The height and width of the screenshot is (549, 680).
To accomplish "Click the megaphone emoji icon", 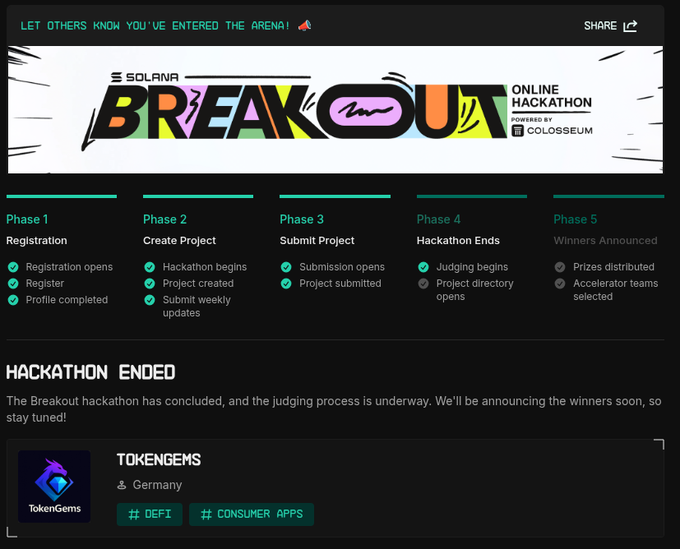I will point(304,26).
